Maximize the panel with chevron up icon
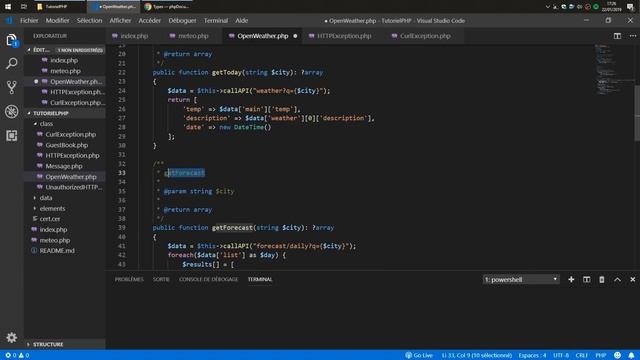This screenshot has height=360, width=640. [617, 280]
